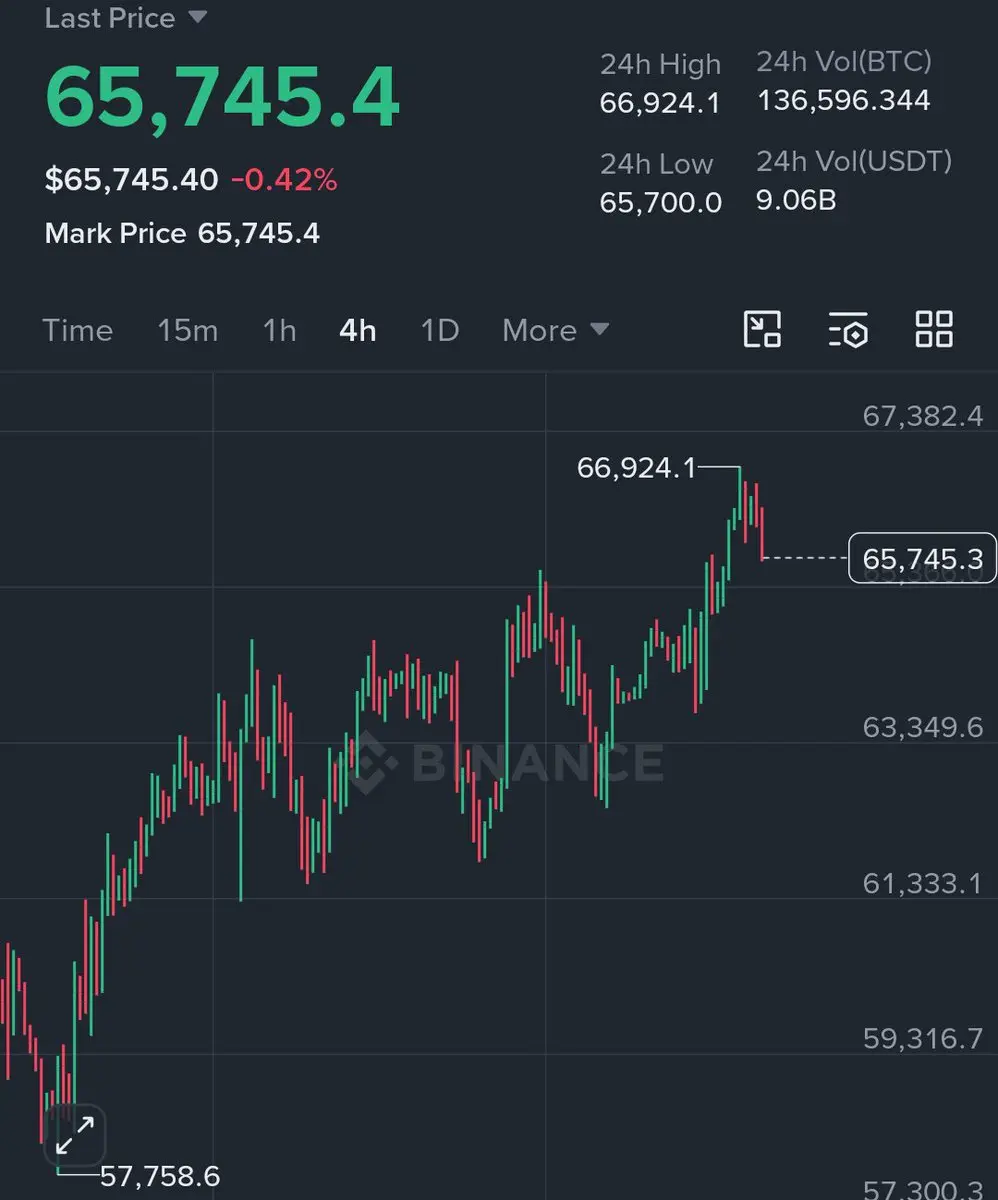Screen dimensions: 998x1200
Task: Tap the 57,758.6 chart low marker
Action: 160,1176
